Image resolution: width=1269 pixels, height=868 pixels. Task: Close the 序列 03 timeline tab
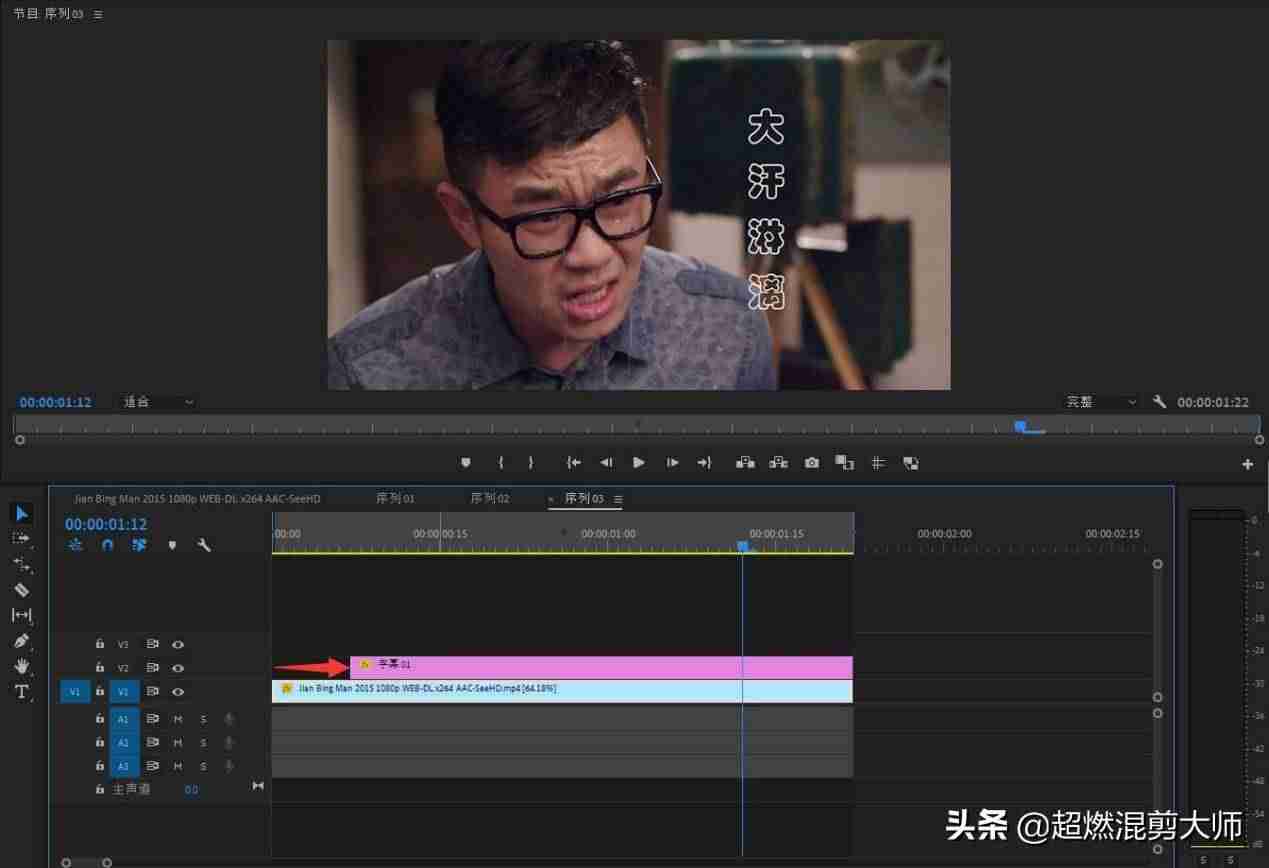[550, 499]
